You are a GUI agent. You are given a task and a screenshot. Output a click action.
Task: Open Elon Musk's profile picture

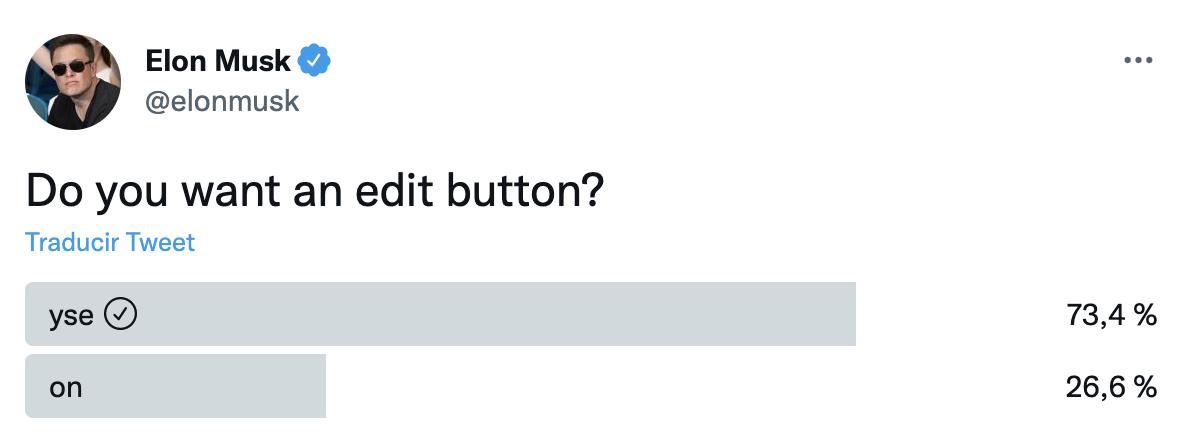pos(73,87)
